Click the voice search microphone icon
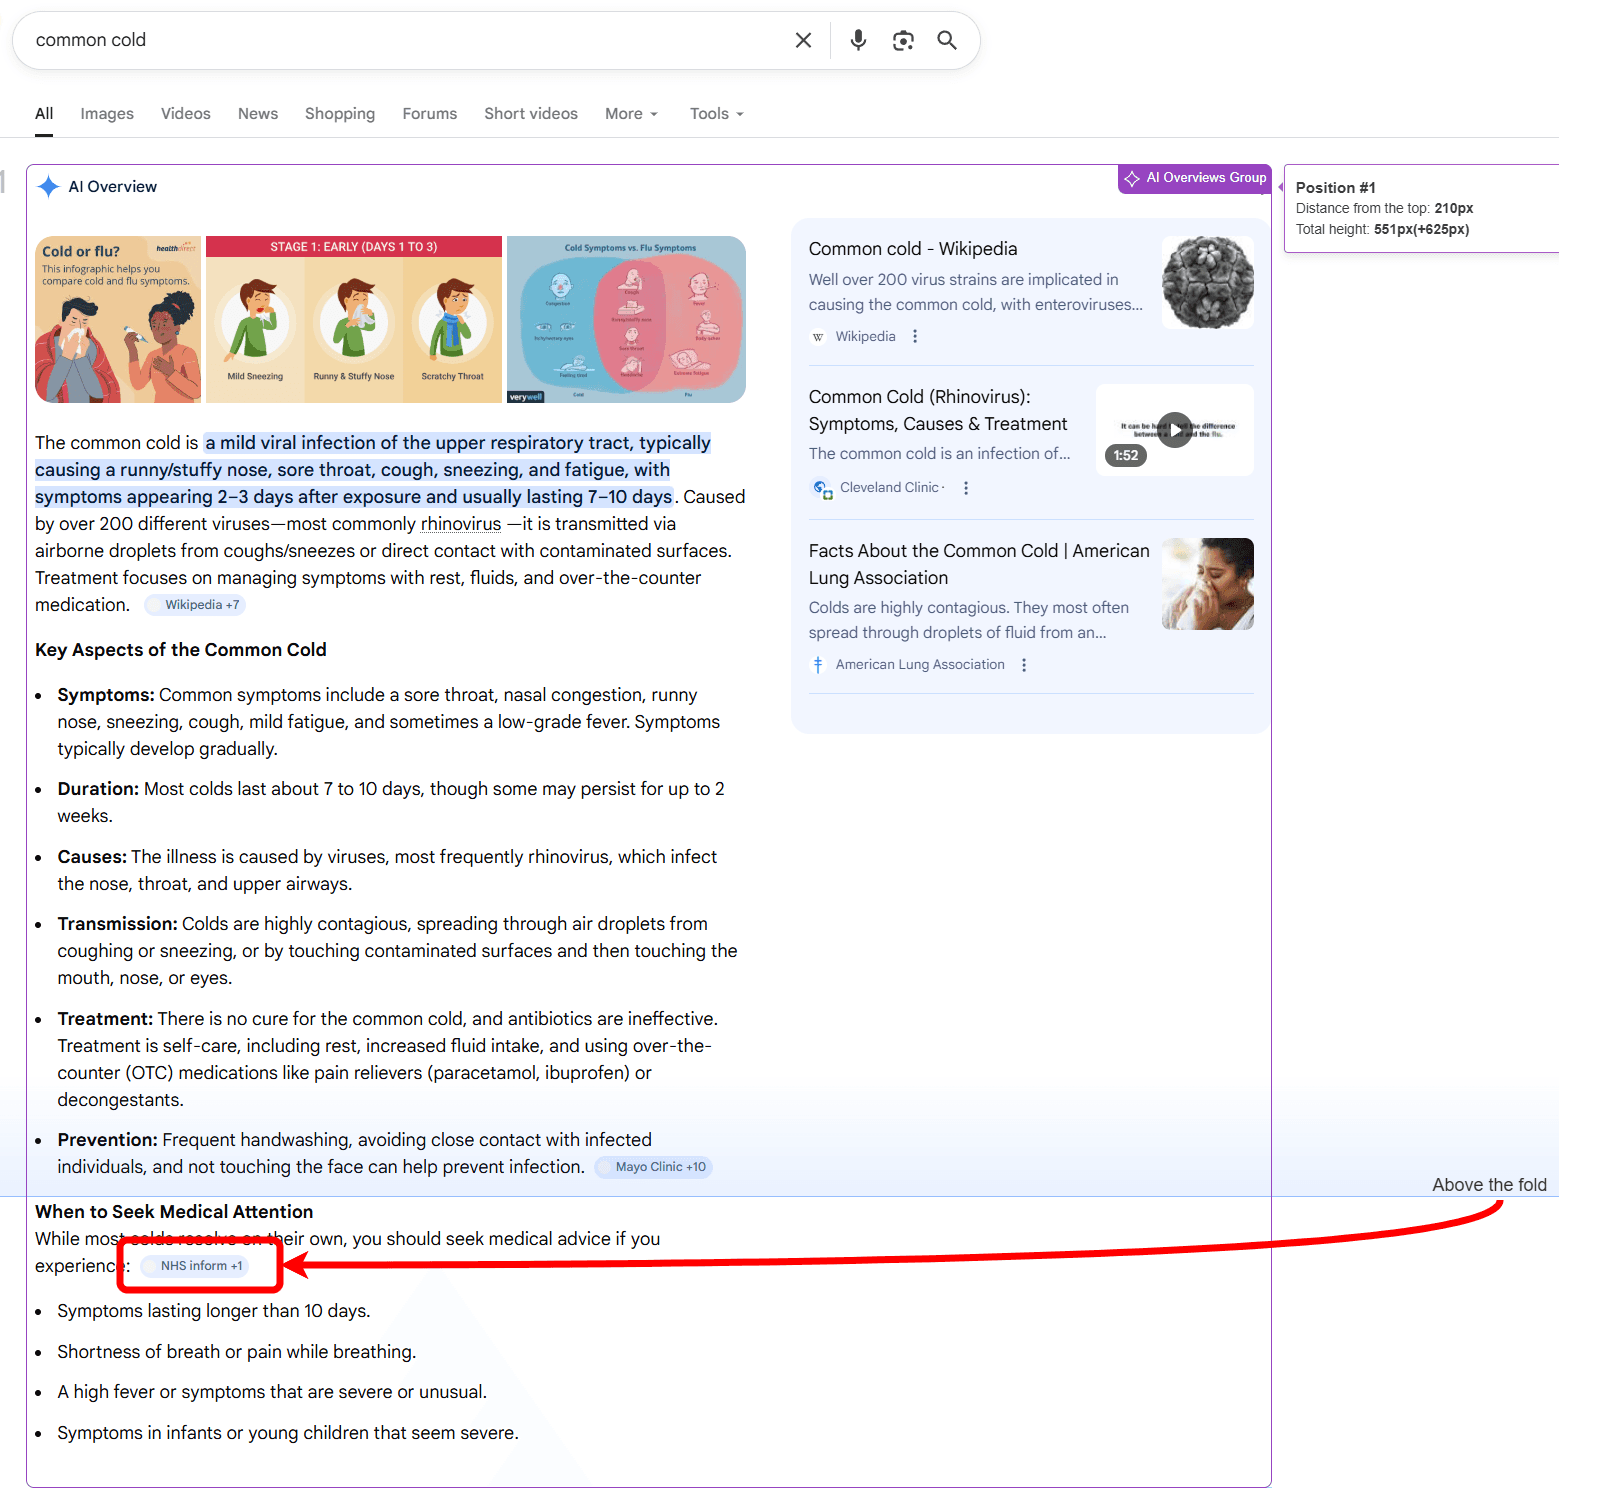1610x1503 pixels. (x=857, y=40)
